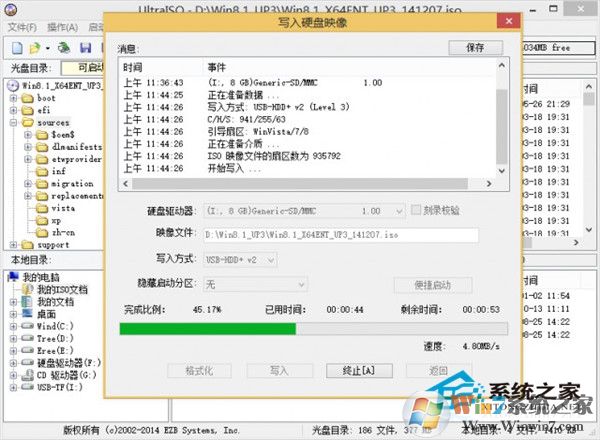600x440 pixels.
Task: Click the message log scroll-down arrow
Action: click(502, 171)
